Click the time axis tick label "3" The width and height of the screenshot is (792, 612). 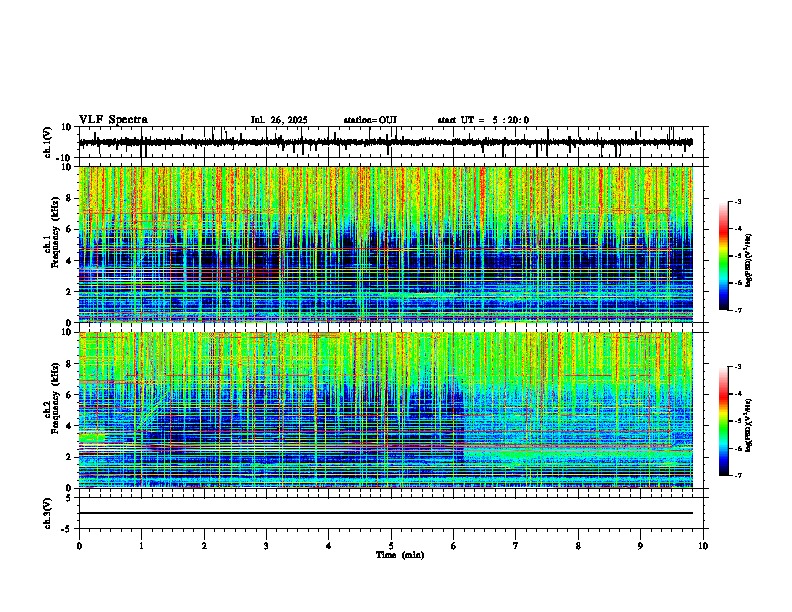[266, 546]
